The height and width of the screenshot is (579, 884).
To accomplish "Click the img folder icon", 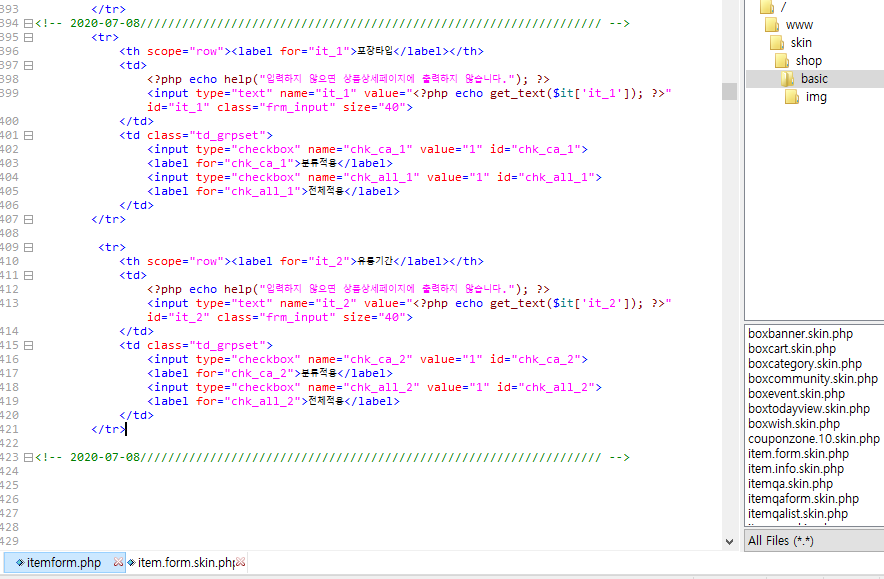I will 791,96.
